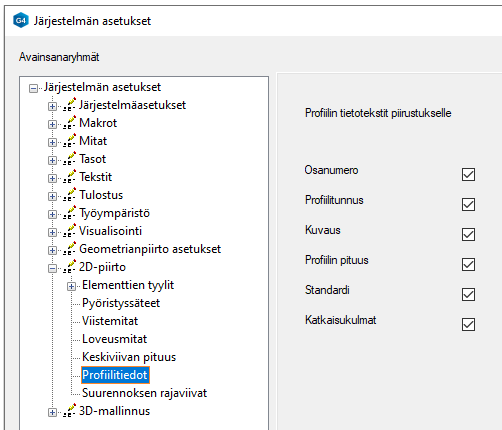This screenshot has width=502, height=430.
Task: Click Profiilin tietotekstit piirustukselle heading
Action: (378, 113)
